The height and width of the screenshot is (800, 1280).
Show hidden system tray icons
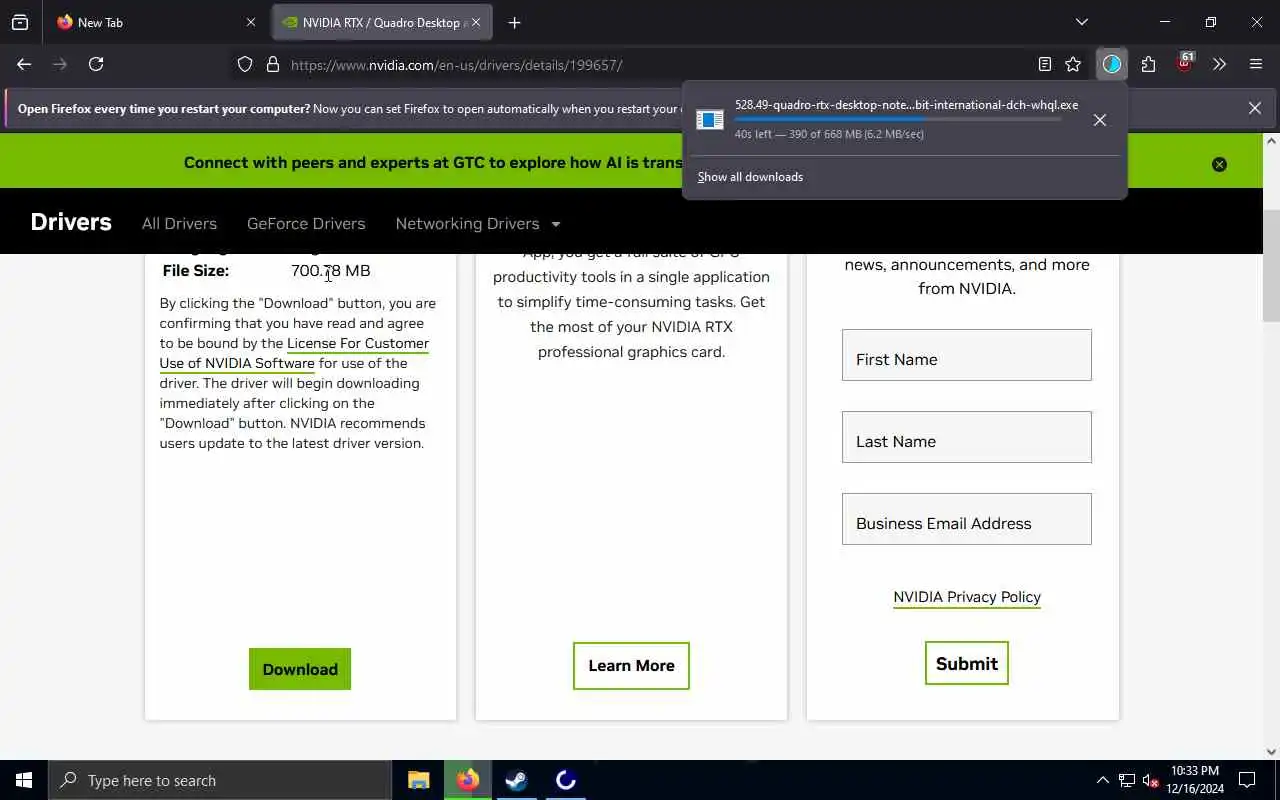click(1103, 780)
